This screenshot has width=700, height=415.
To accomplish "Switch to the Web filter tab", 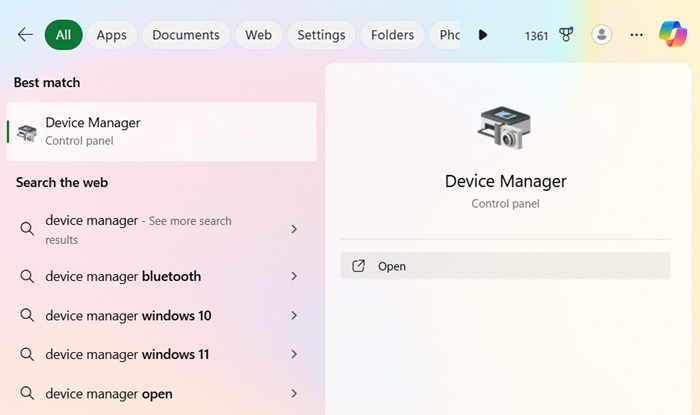I will pyautogui.click(x=258, y=35).
